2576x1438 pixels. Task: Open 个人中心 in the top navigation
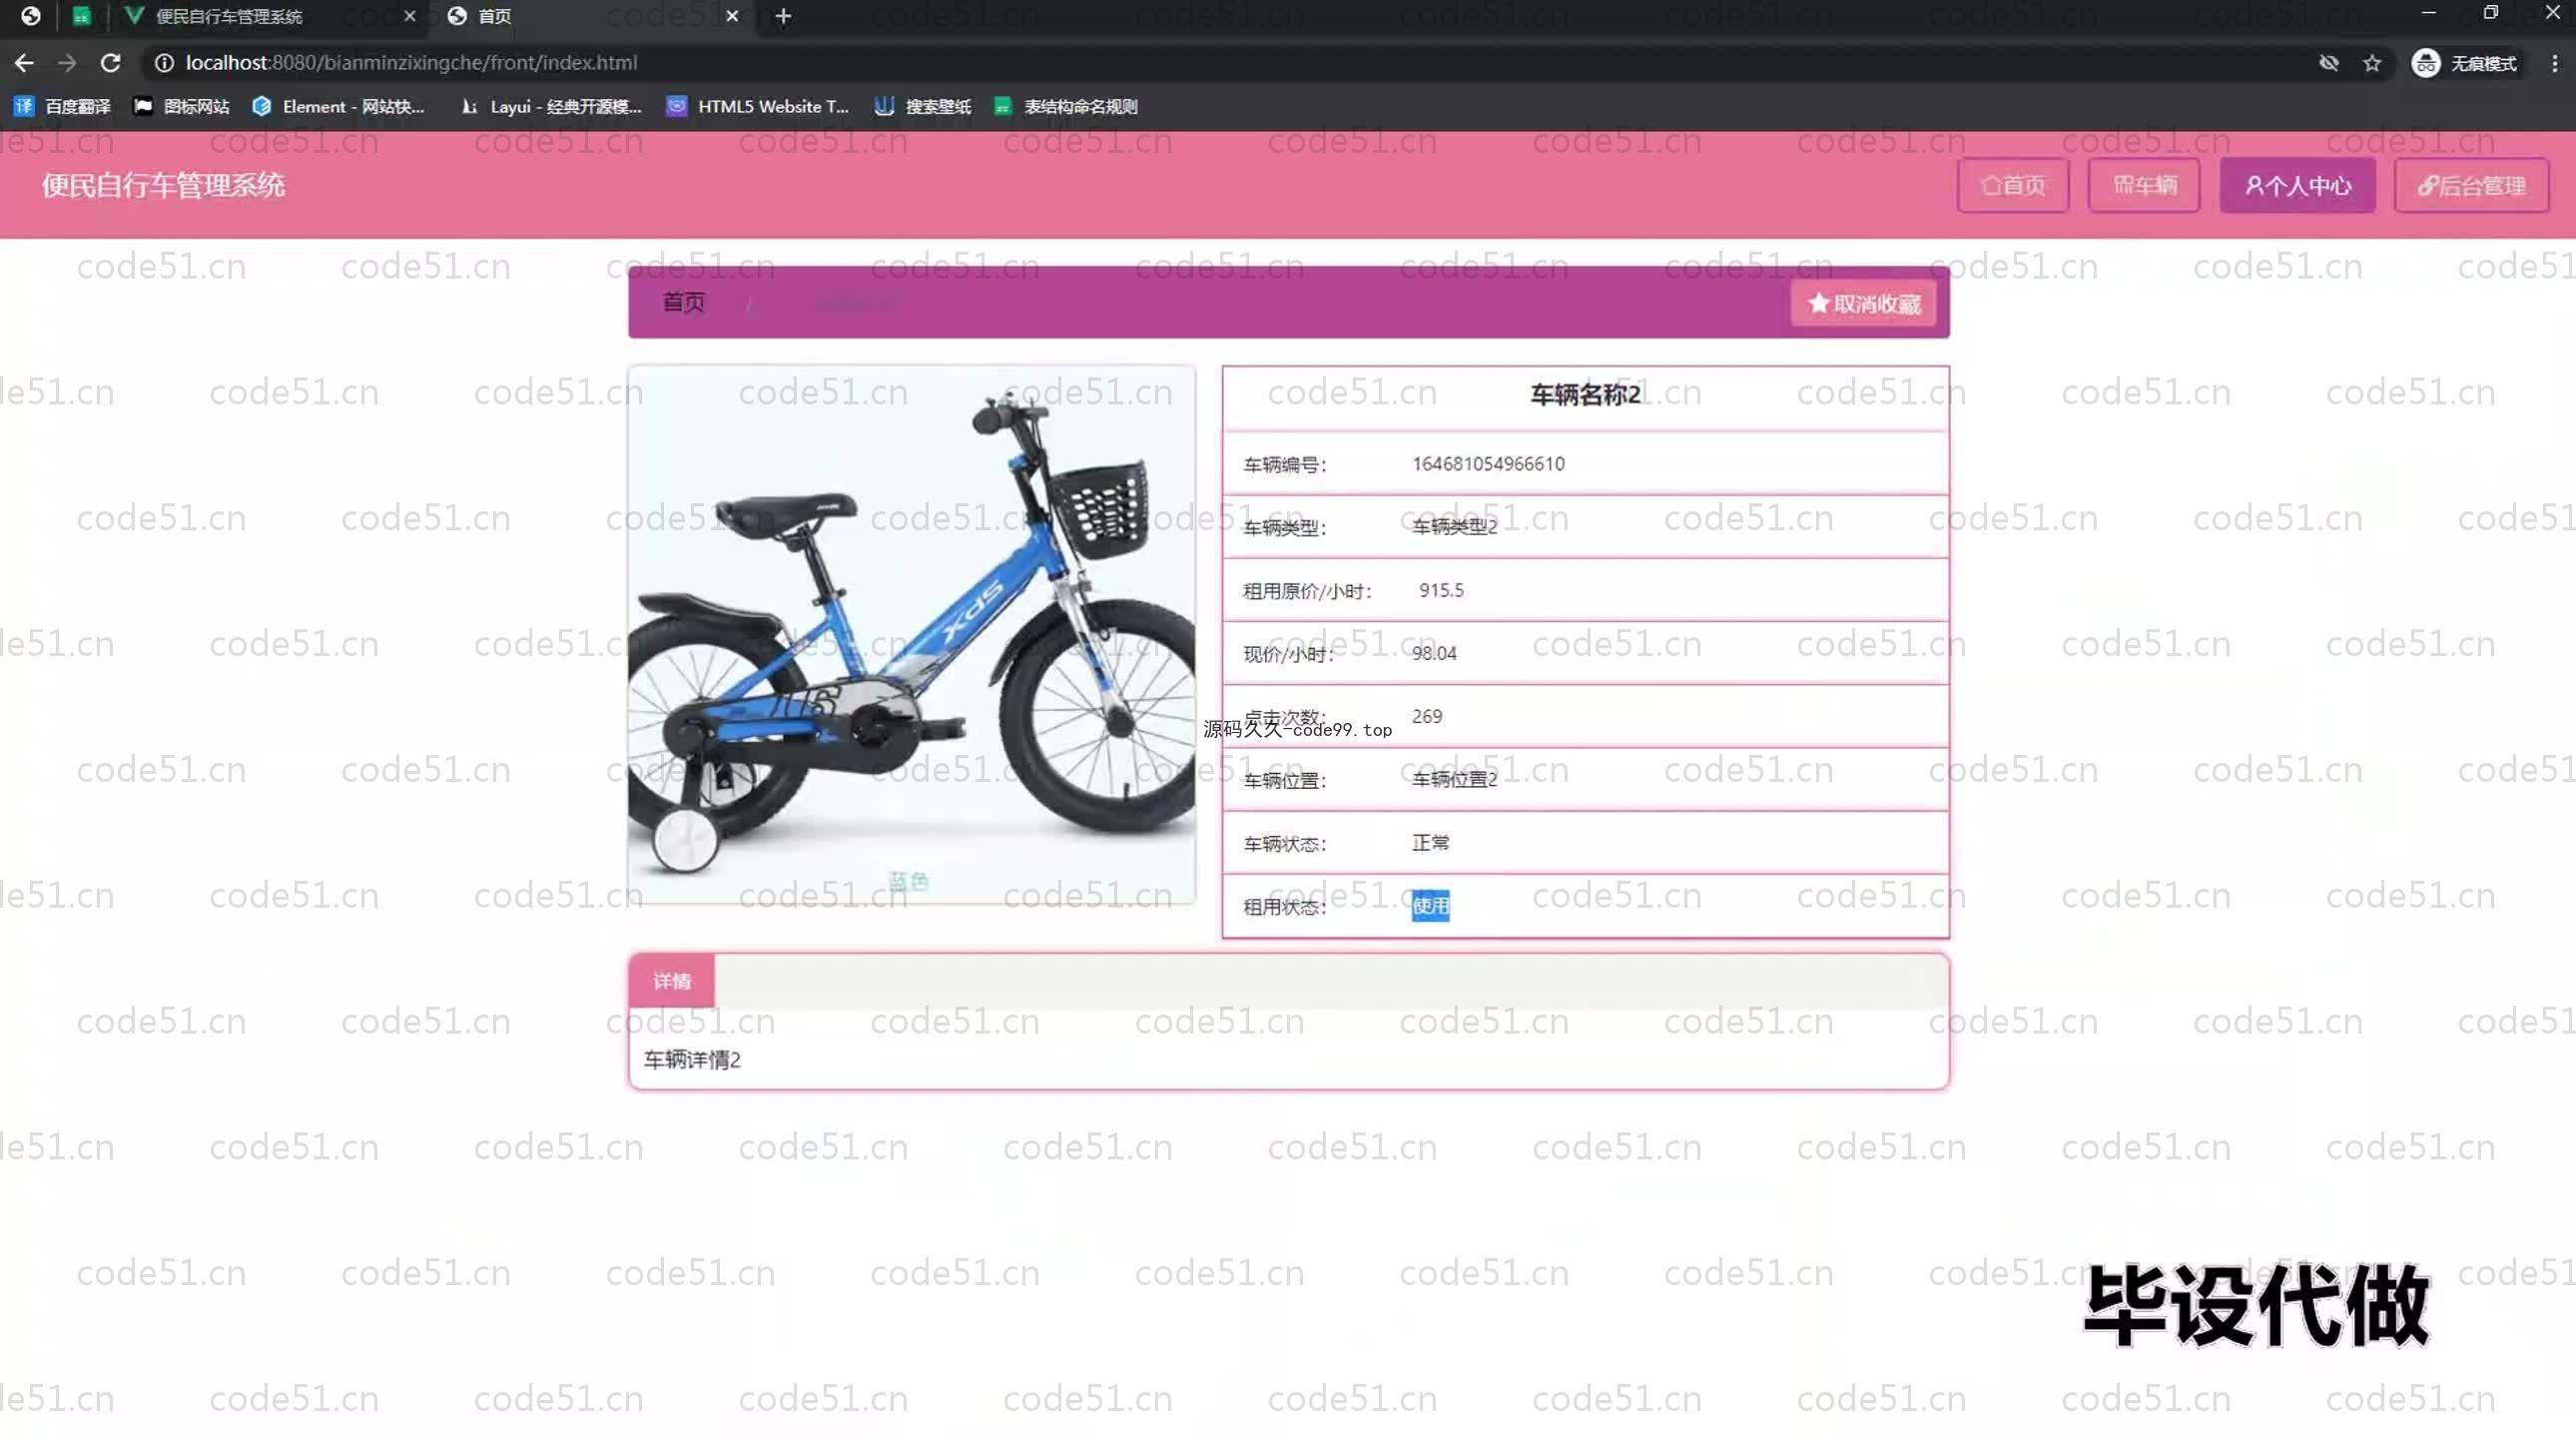pyautogui.click(x=2297, y=185)
